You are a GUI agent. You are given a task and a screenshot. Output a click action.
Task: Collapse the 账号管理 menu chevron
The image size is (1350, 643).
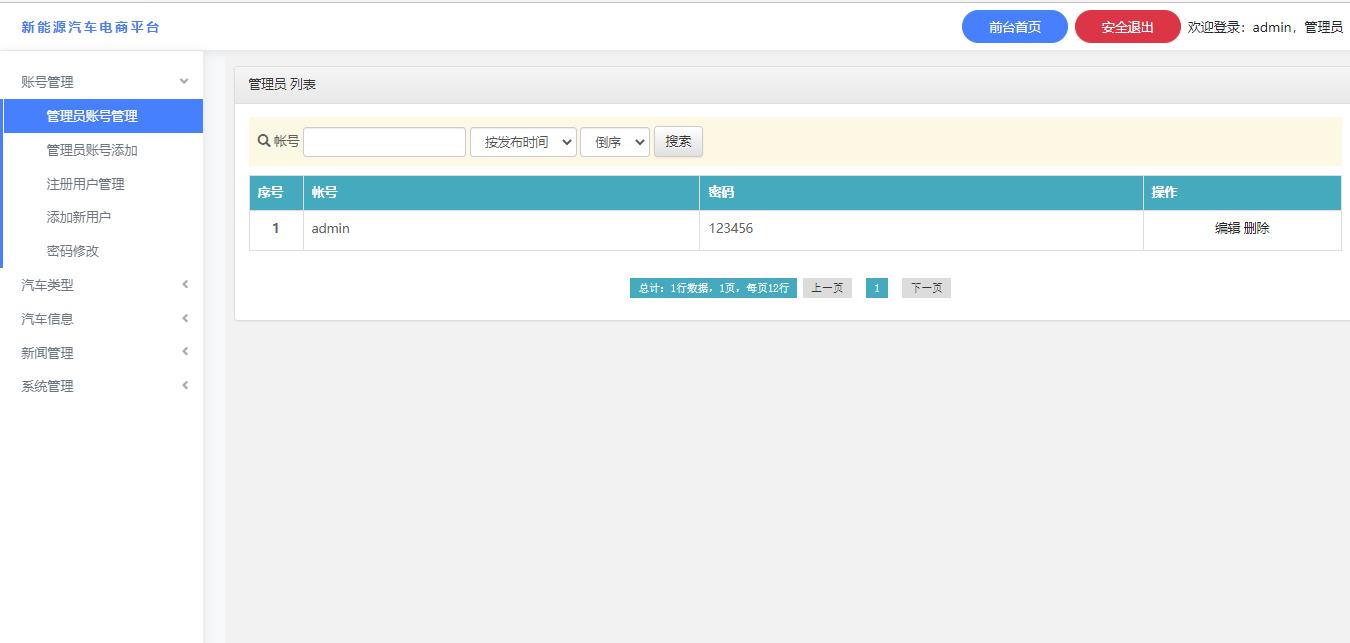(184, 82)
